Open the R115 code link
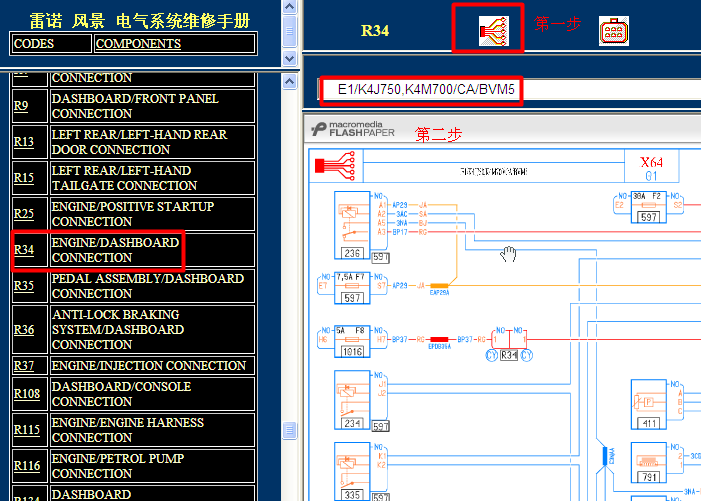Screen dimensions: 701x501 (27, 430)
